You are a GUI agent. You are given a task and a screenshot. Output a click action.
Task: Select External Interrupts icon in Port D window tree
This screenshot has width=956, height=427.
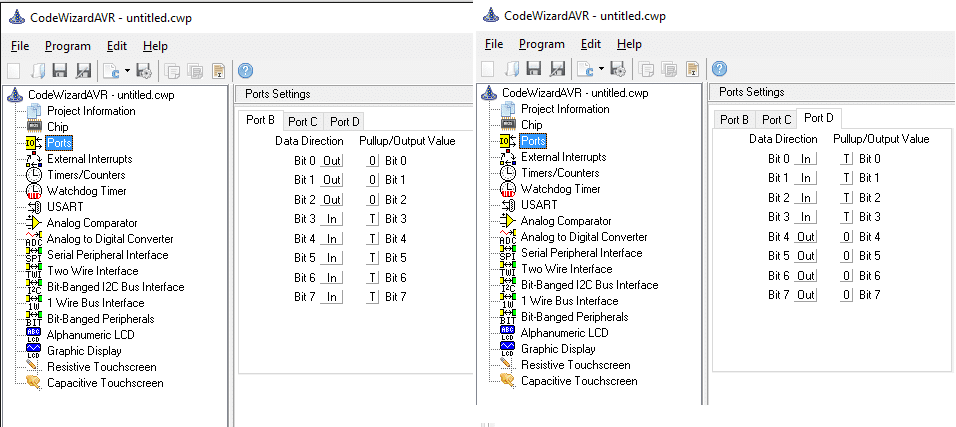[508, 157]
